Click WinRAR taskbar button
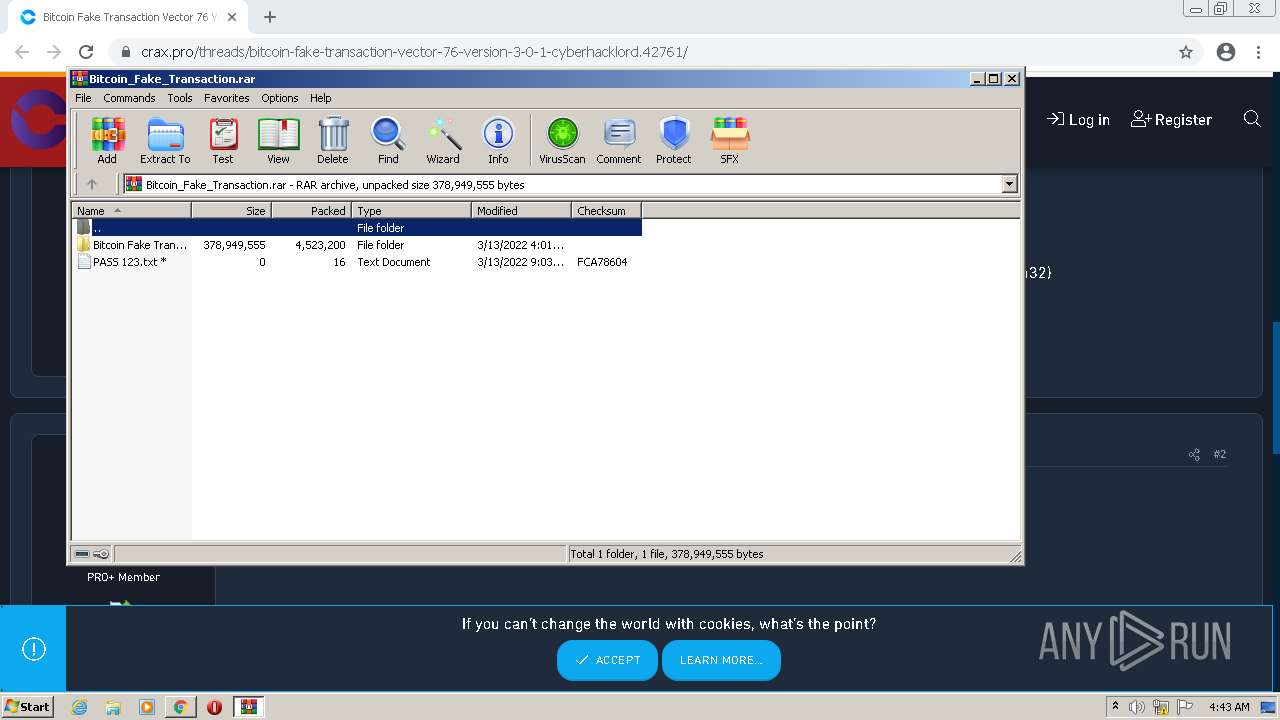This screenshot has height=720, width=1280. click(249, 707)
